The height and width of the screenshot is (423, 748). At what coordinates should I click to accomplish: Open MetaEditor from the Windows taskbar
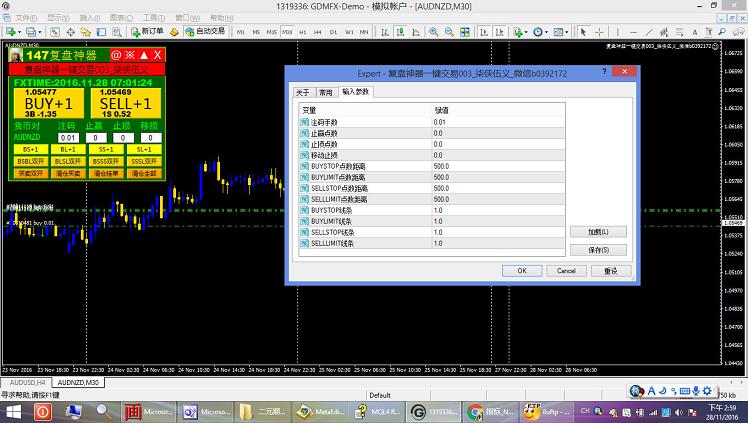tap(322, 412)
